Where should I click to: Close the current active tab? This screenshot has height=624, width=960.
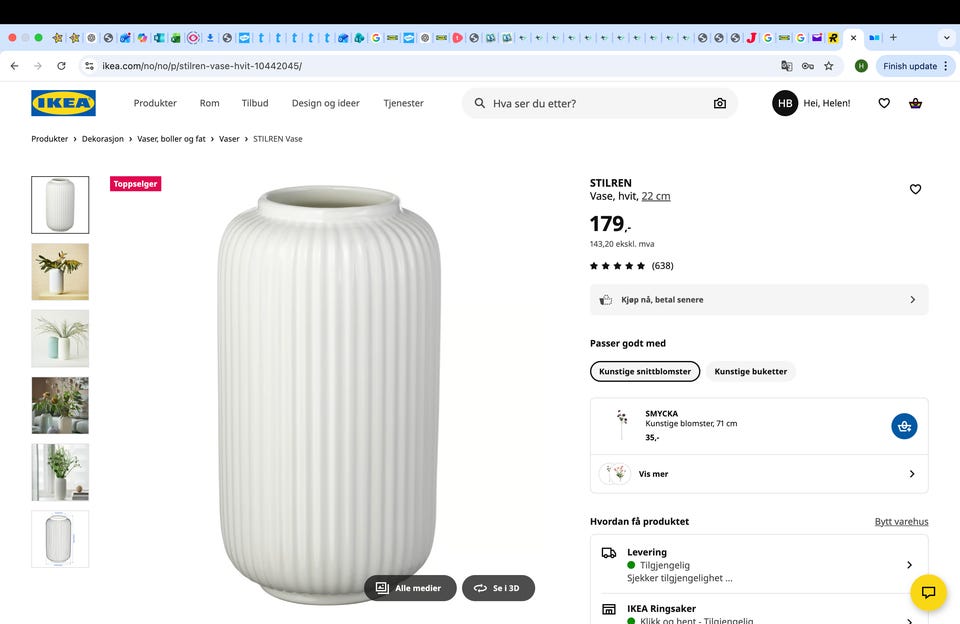coord(853,38)
